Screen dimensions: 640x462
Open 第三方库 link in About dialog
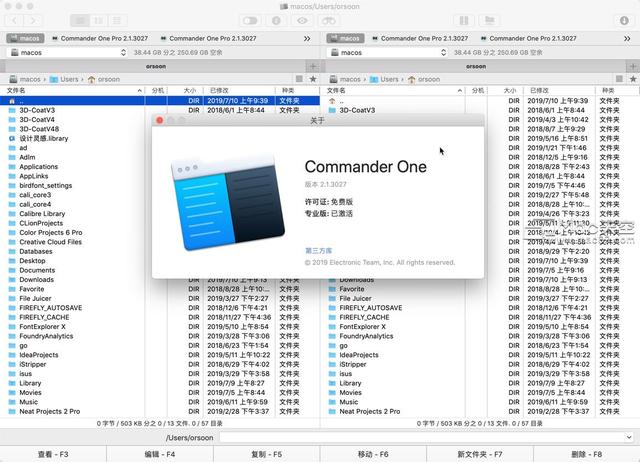(x=318, y=251)
